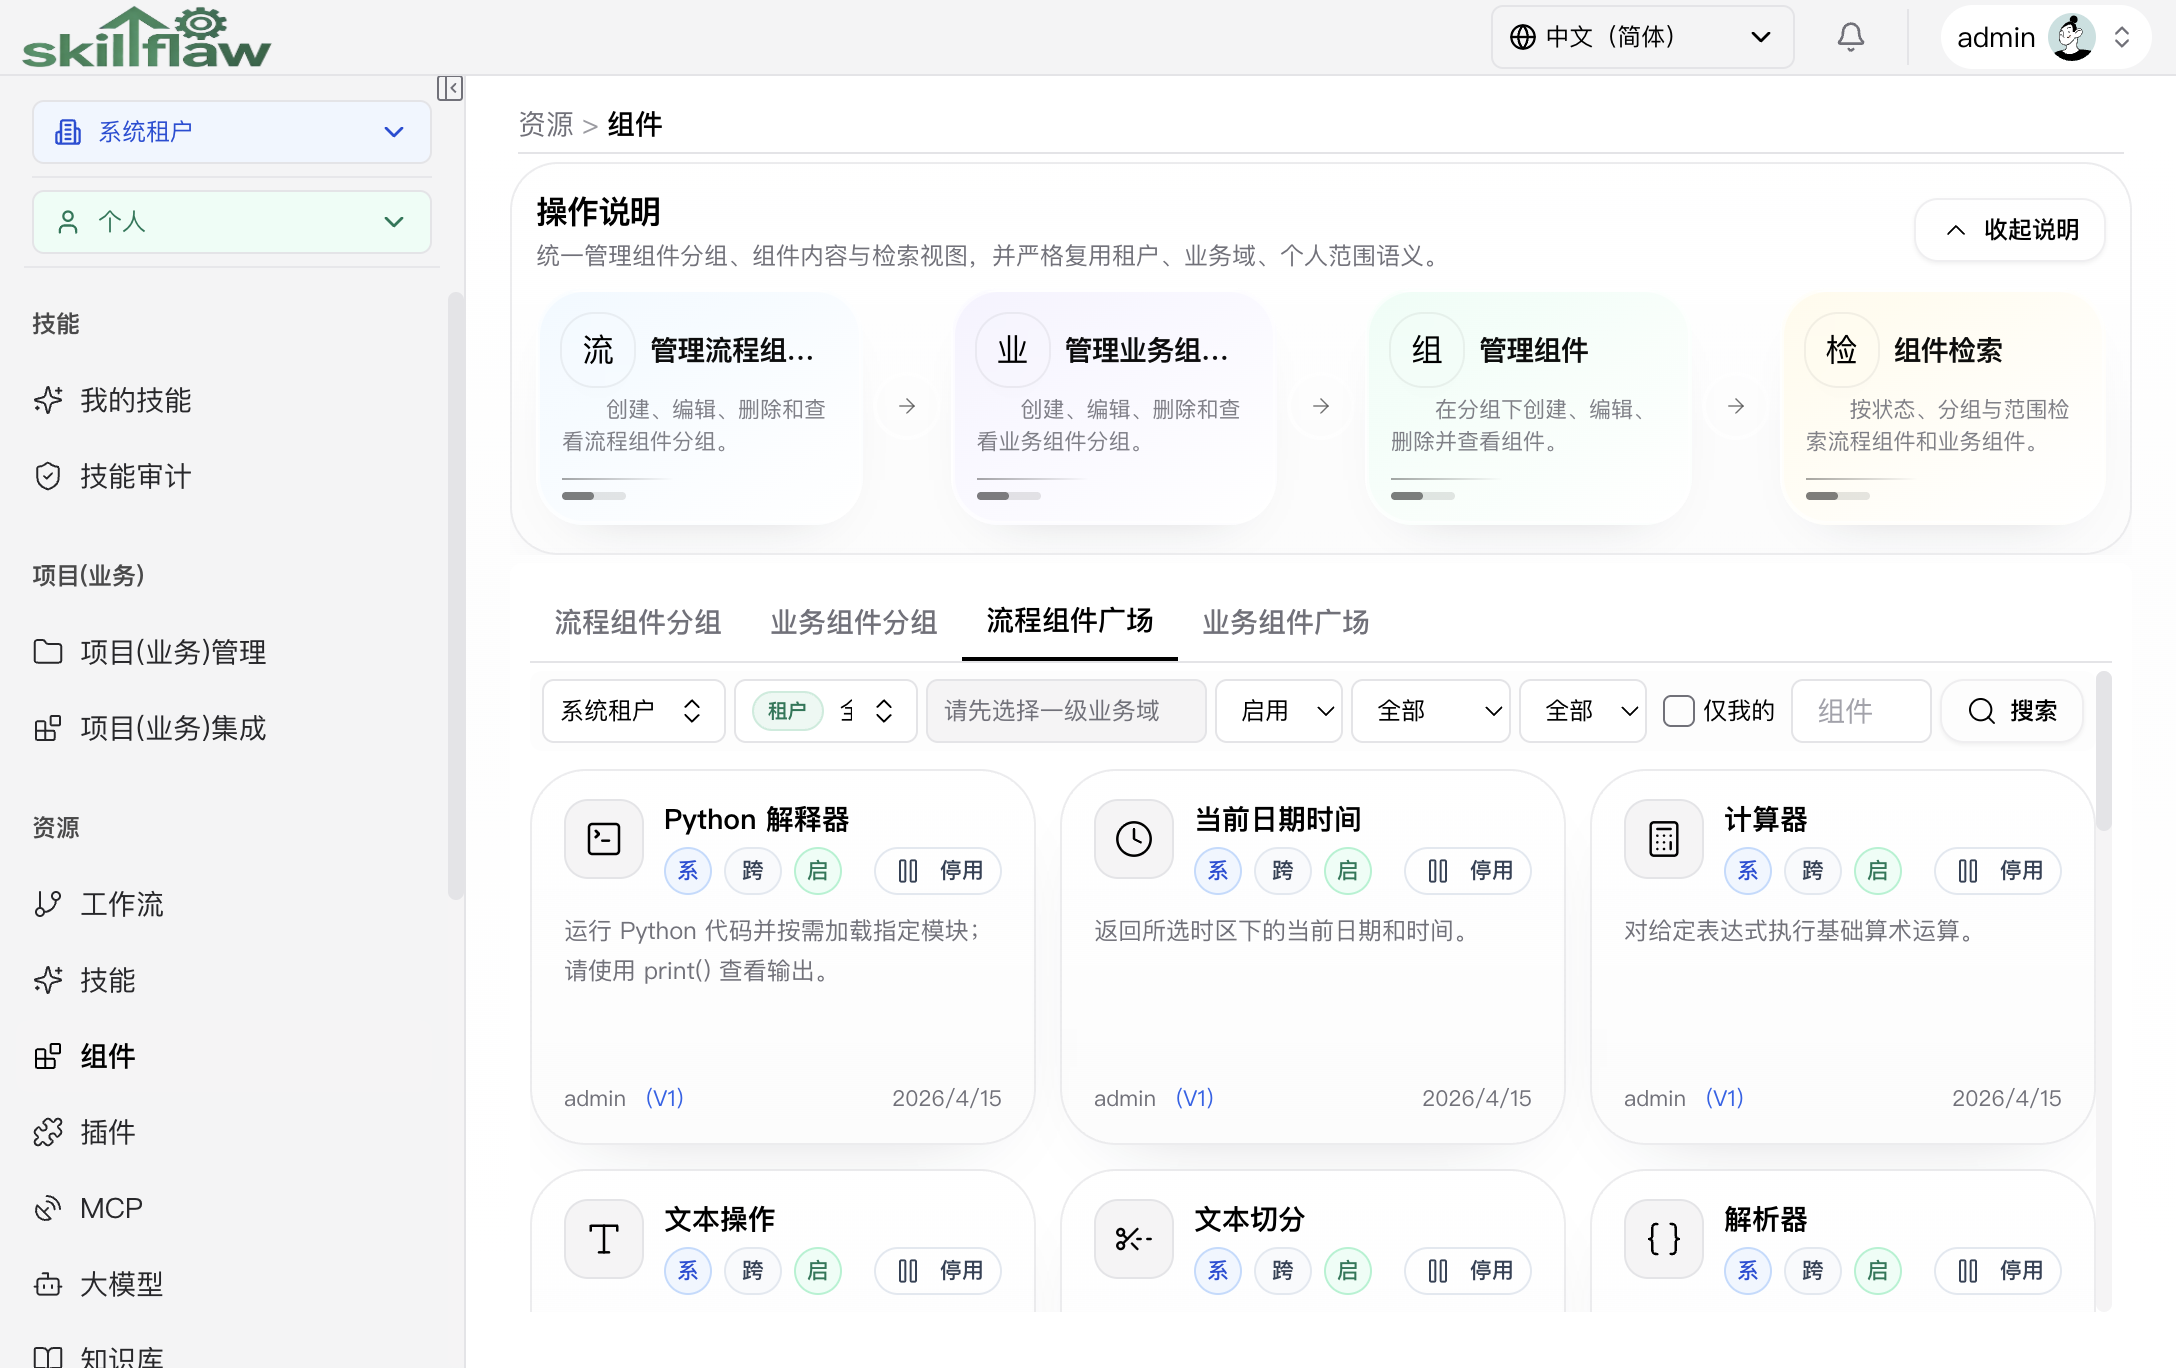Click 当前日期时间 clock icon

pos(1134,839)
